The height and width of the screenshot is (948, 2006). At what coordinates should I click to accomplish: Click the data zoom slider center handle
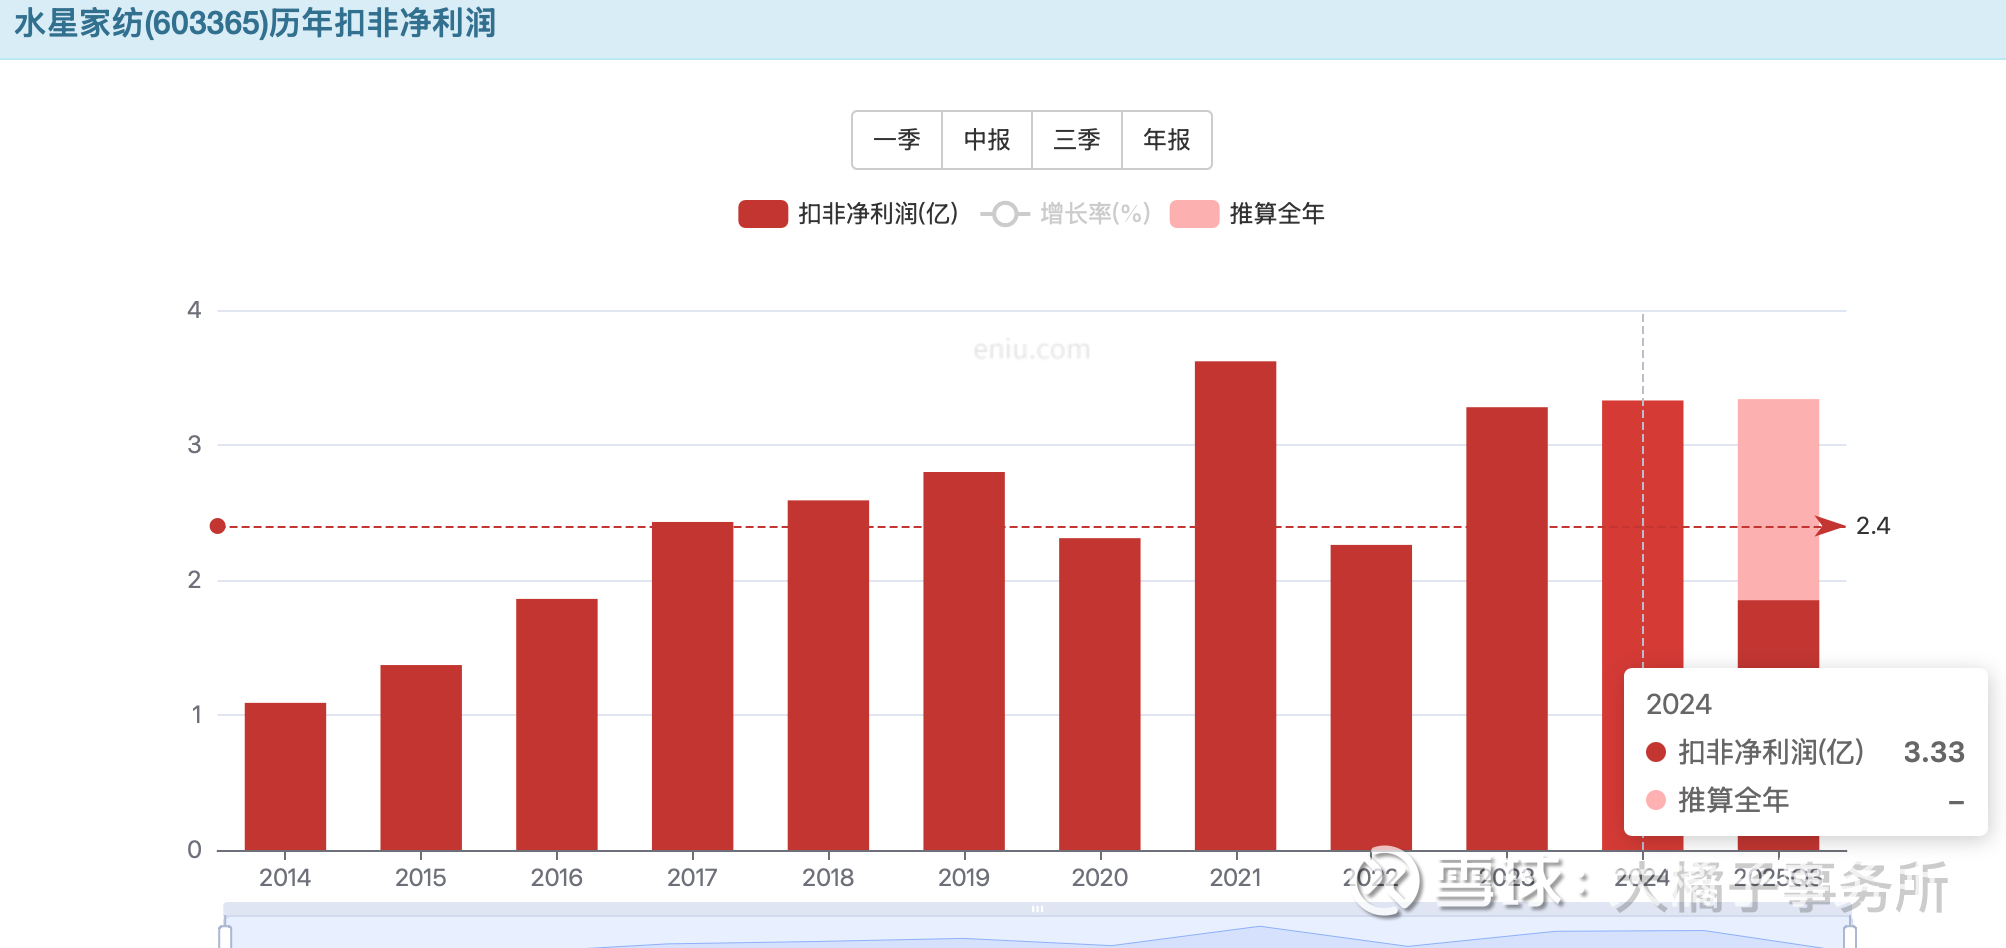tap(1037, 909)
